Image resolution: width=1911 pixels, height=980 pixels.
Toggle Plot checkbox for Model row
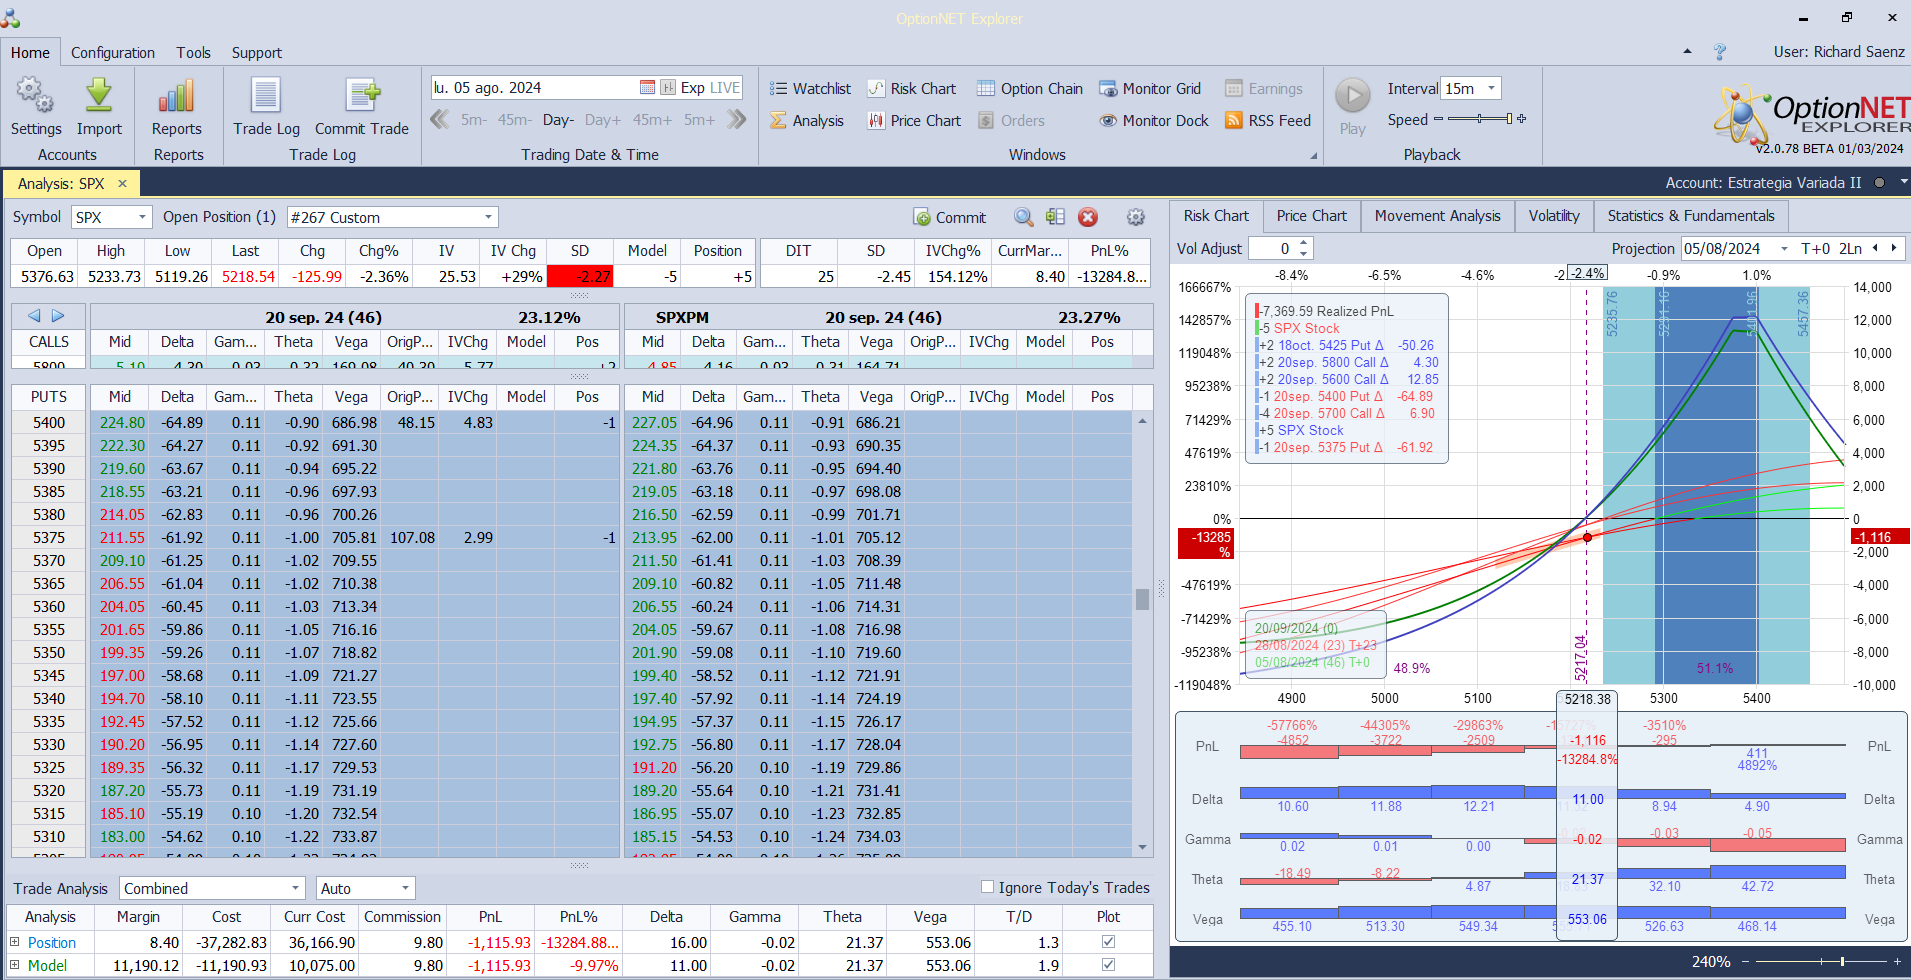click(1108, 965)
